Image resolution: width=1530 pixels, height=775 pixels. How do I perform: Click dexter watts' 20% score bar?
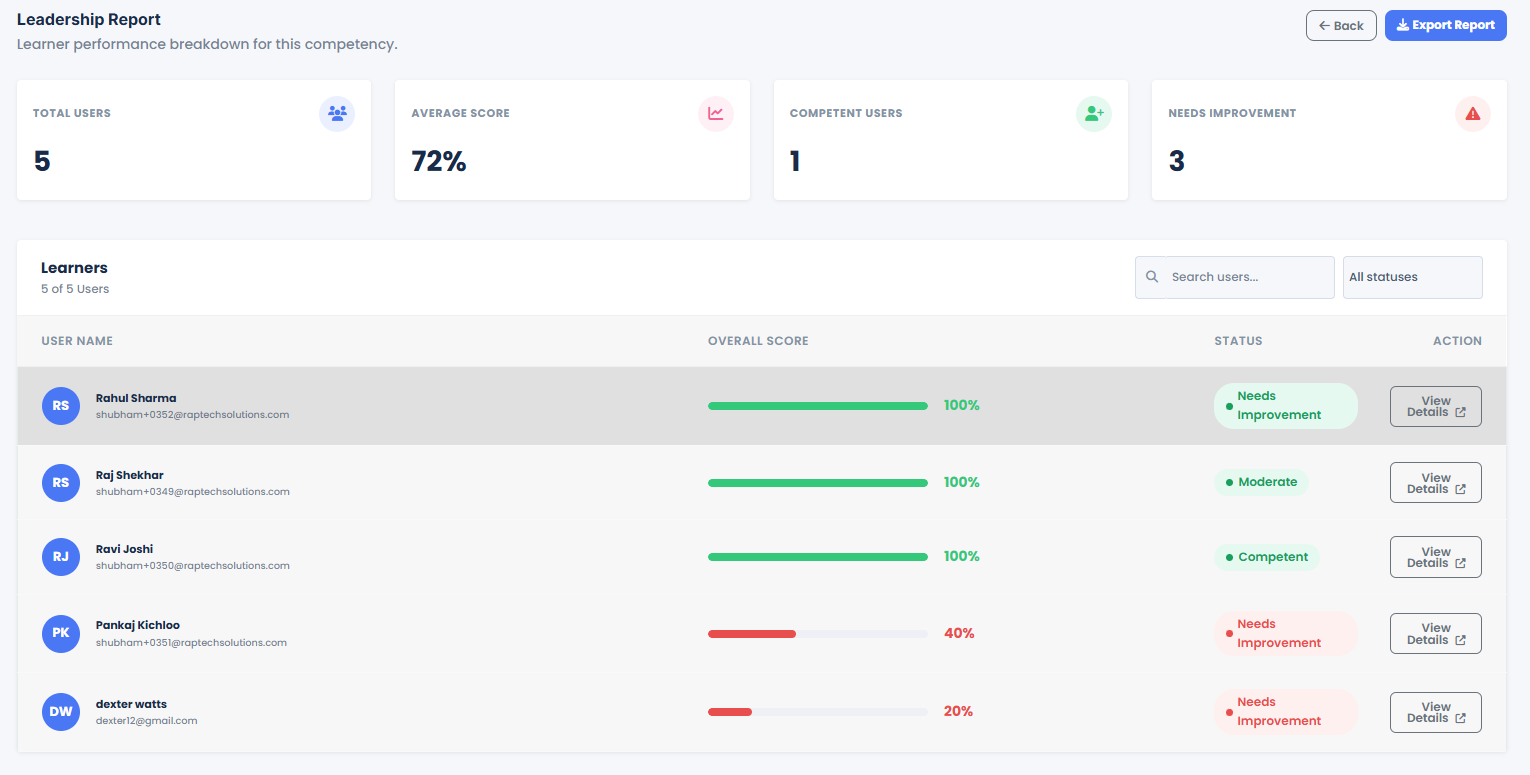click(818, 712)
